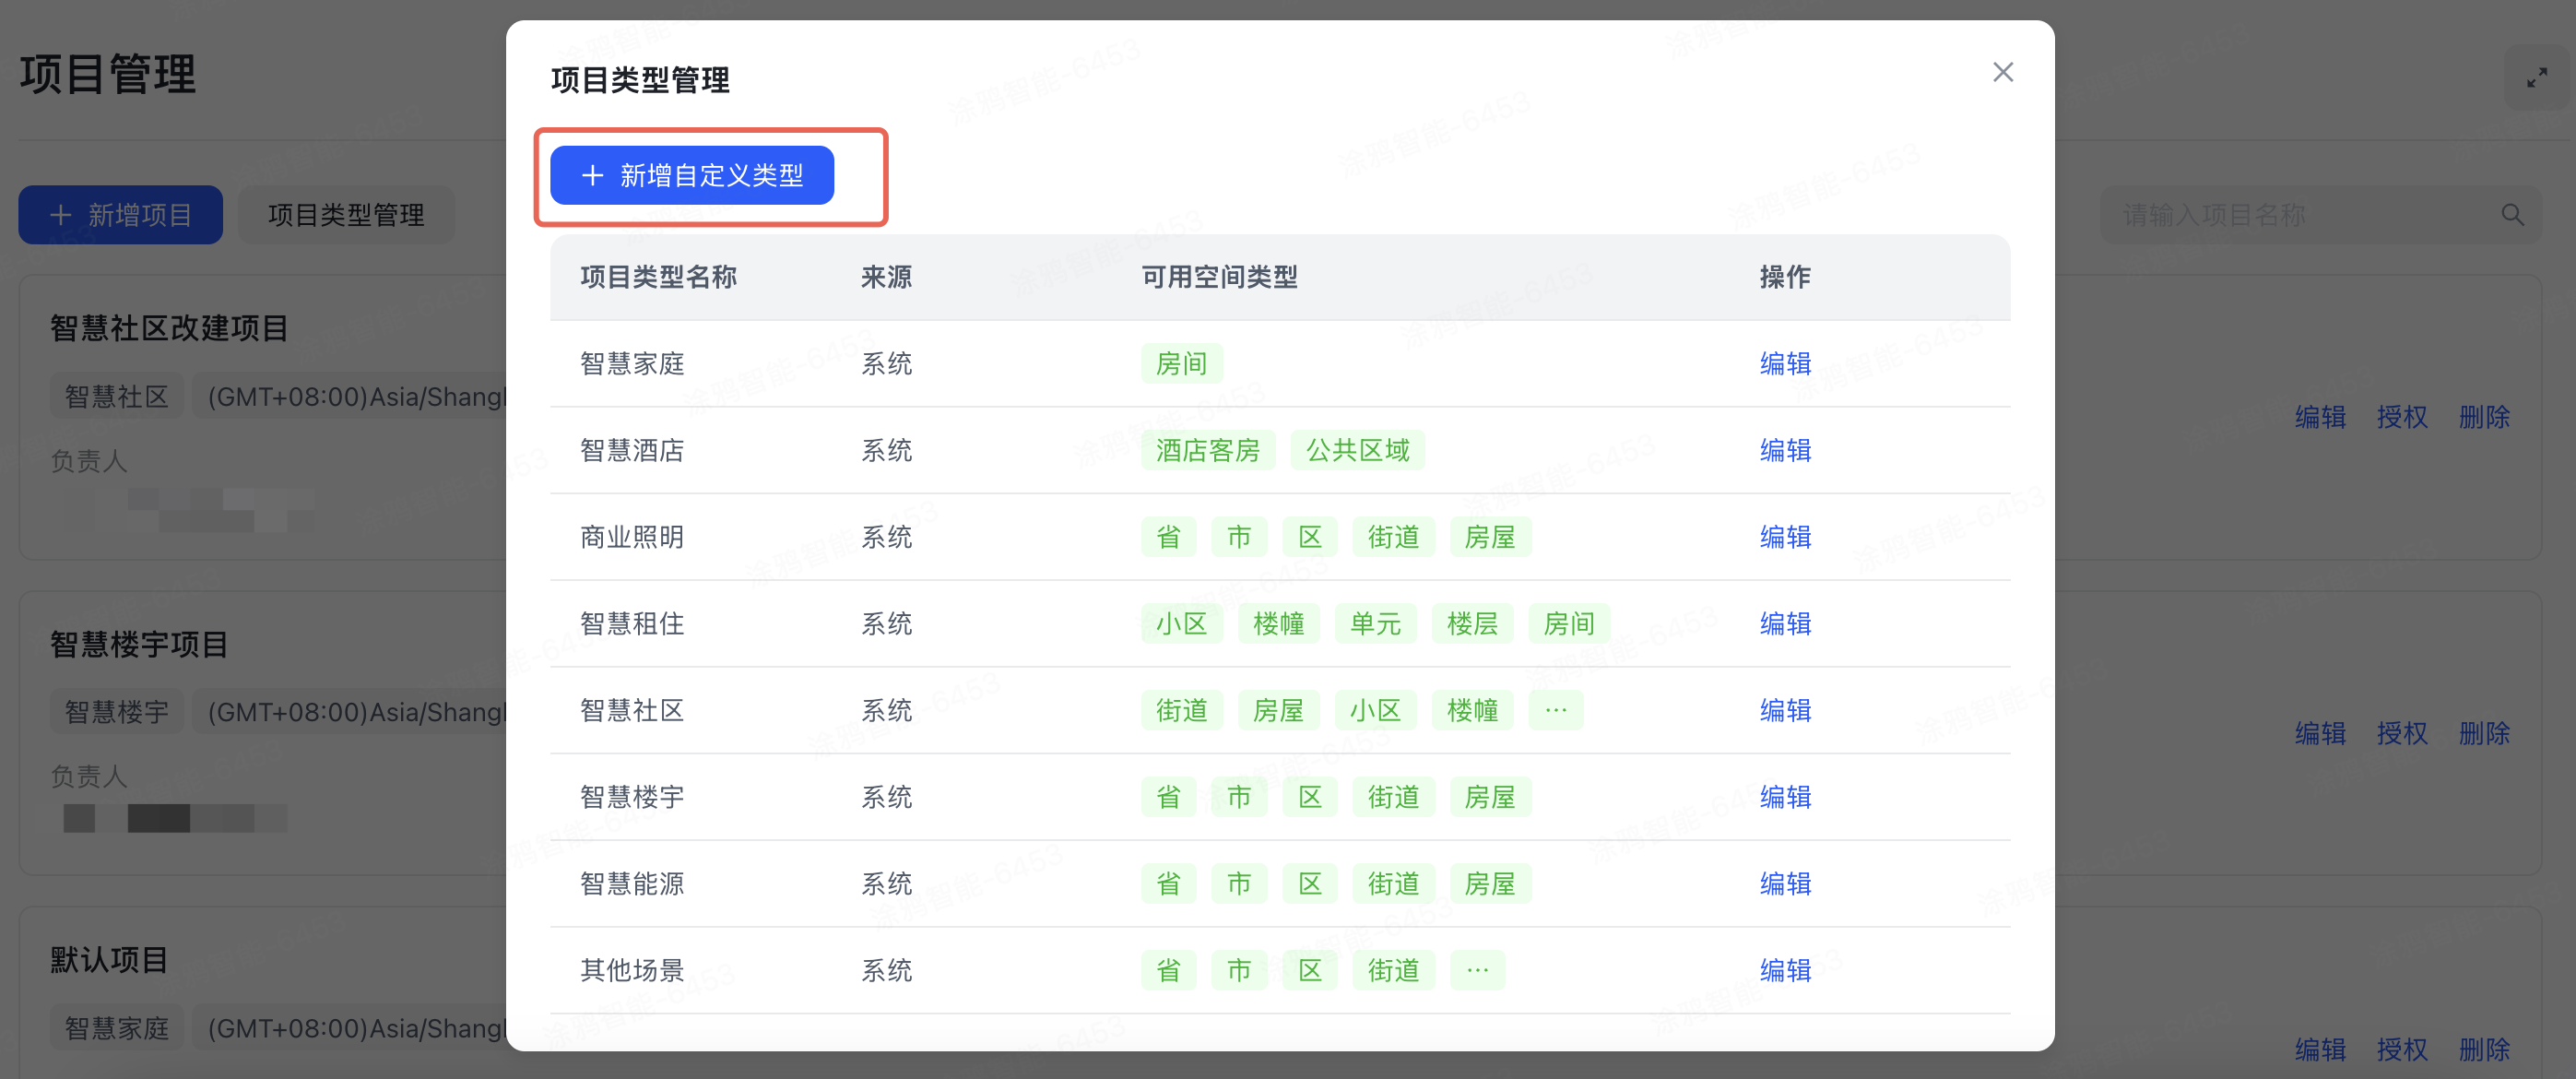The height and width of the screenshot is (1079, 2576).
Task: Edit the 智慧能源 project type
Action: tap(1785, 884)
